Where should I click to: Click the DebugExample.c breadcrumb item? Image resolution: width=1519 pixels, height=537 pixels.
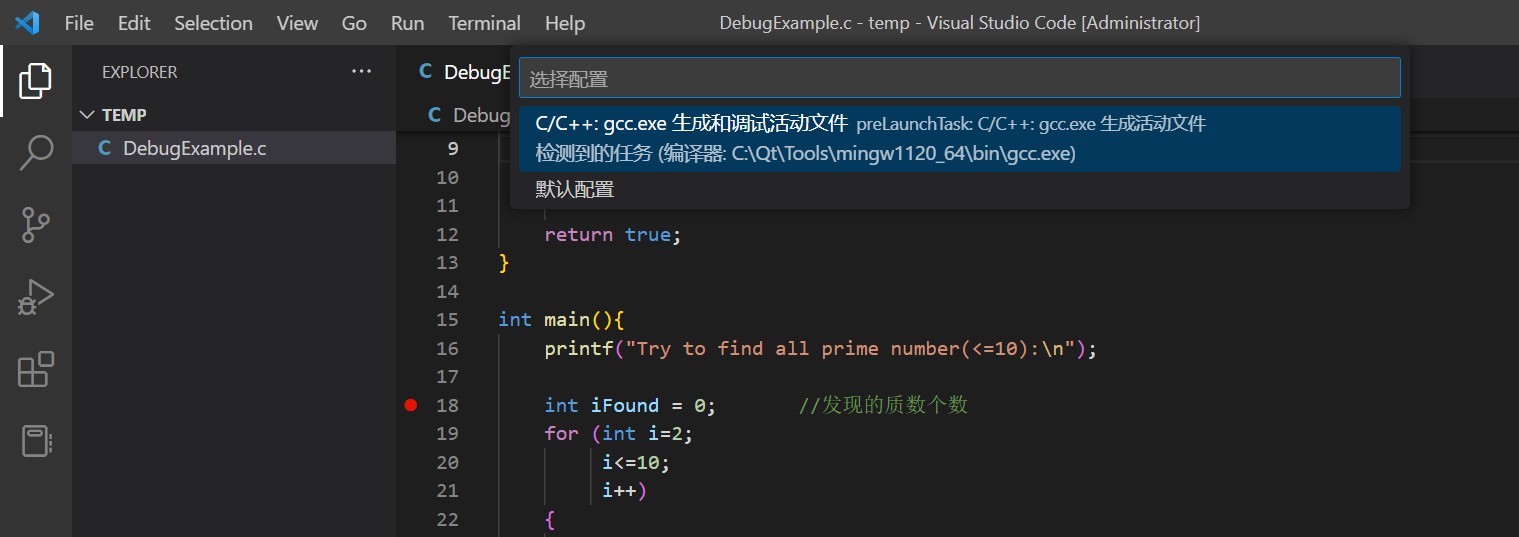469,115
